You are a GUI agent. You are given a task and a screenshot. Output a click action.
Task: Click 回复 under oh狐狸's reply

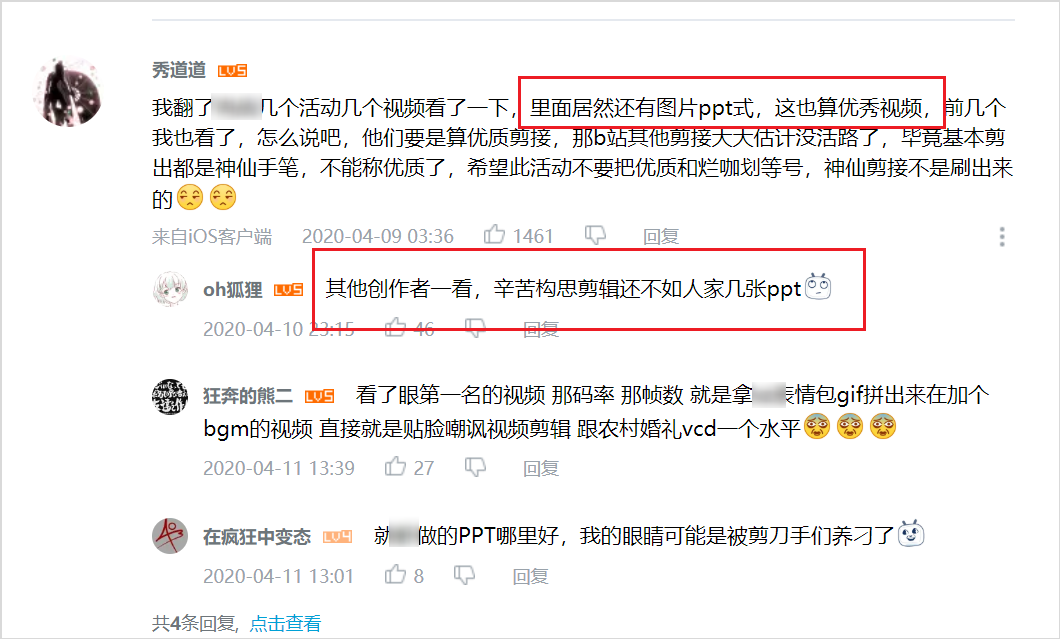coord(541,329)
